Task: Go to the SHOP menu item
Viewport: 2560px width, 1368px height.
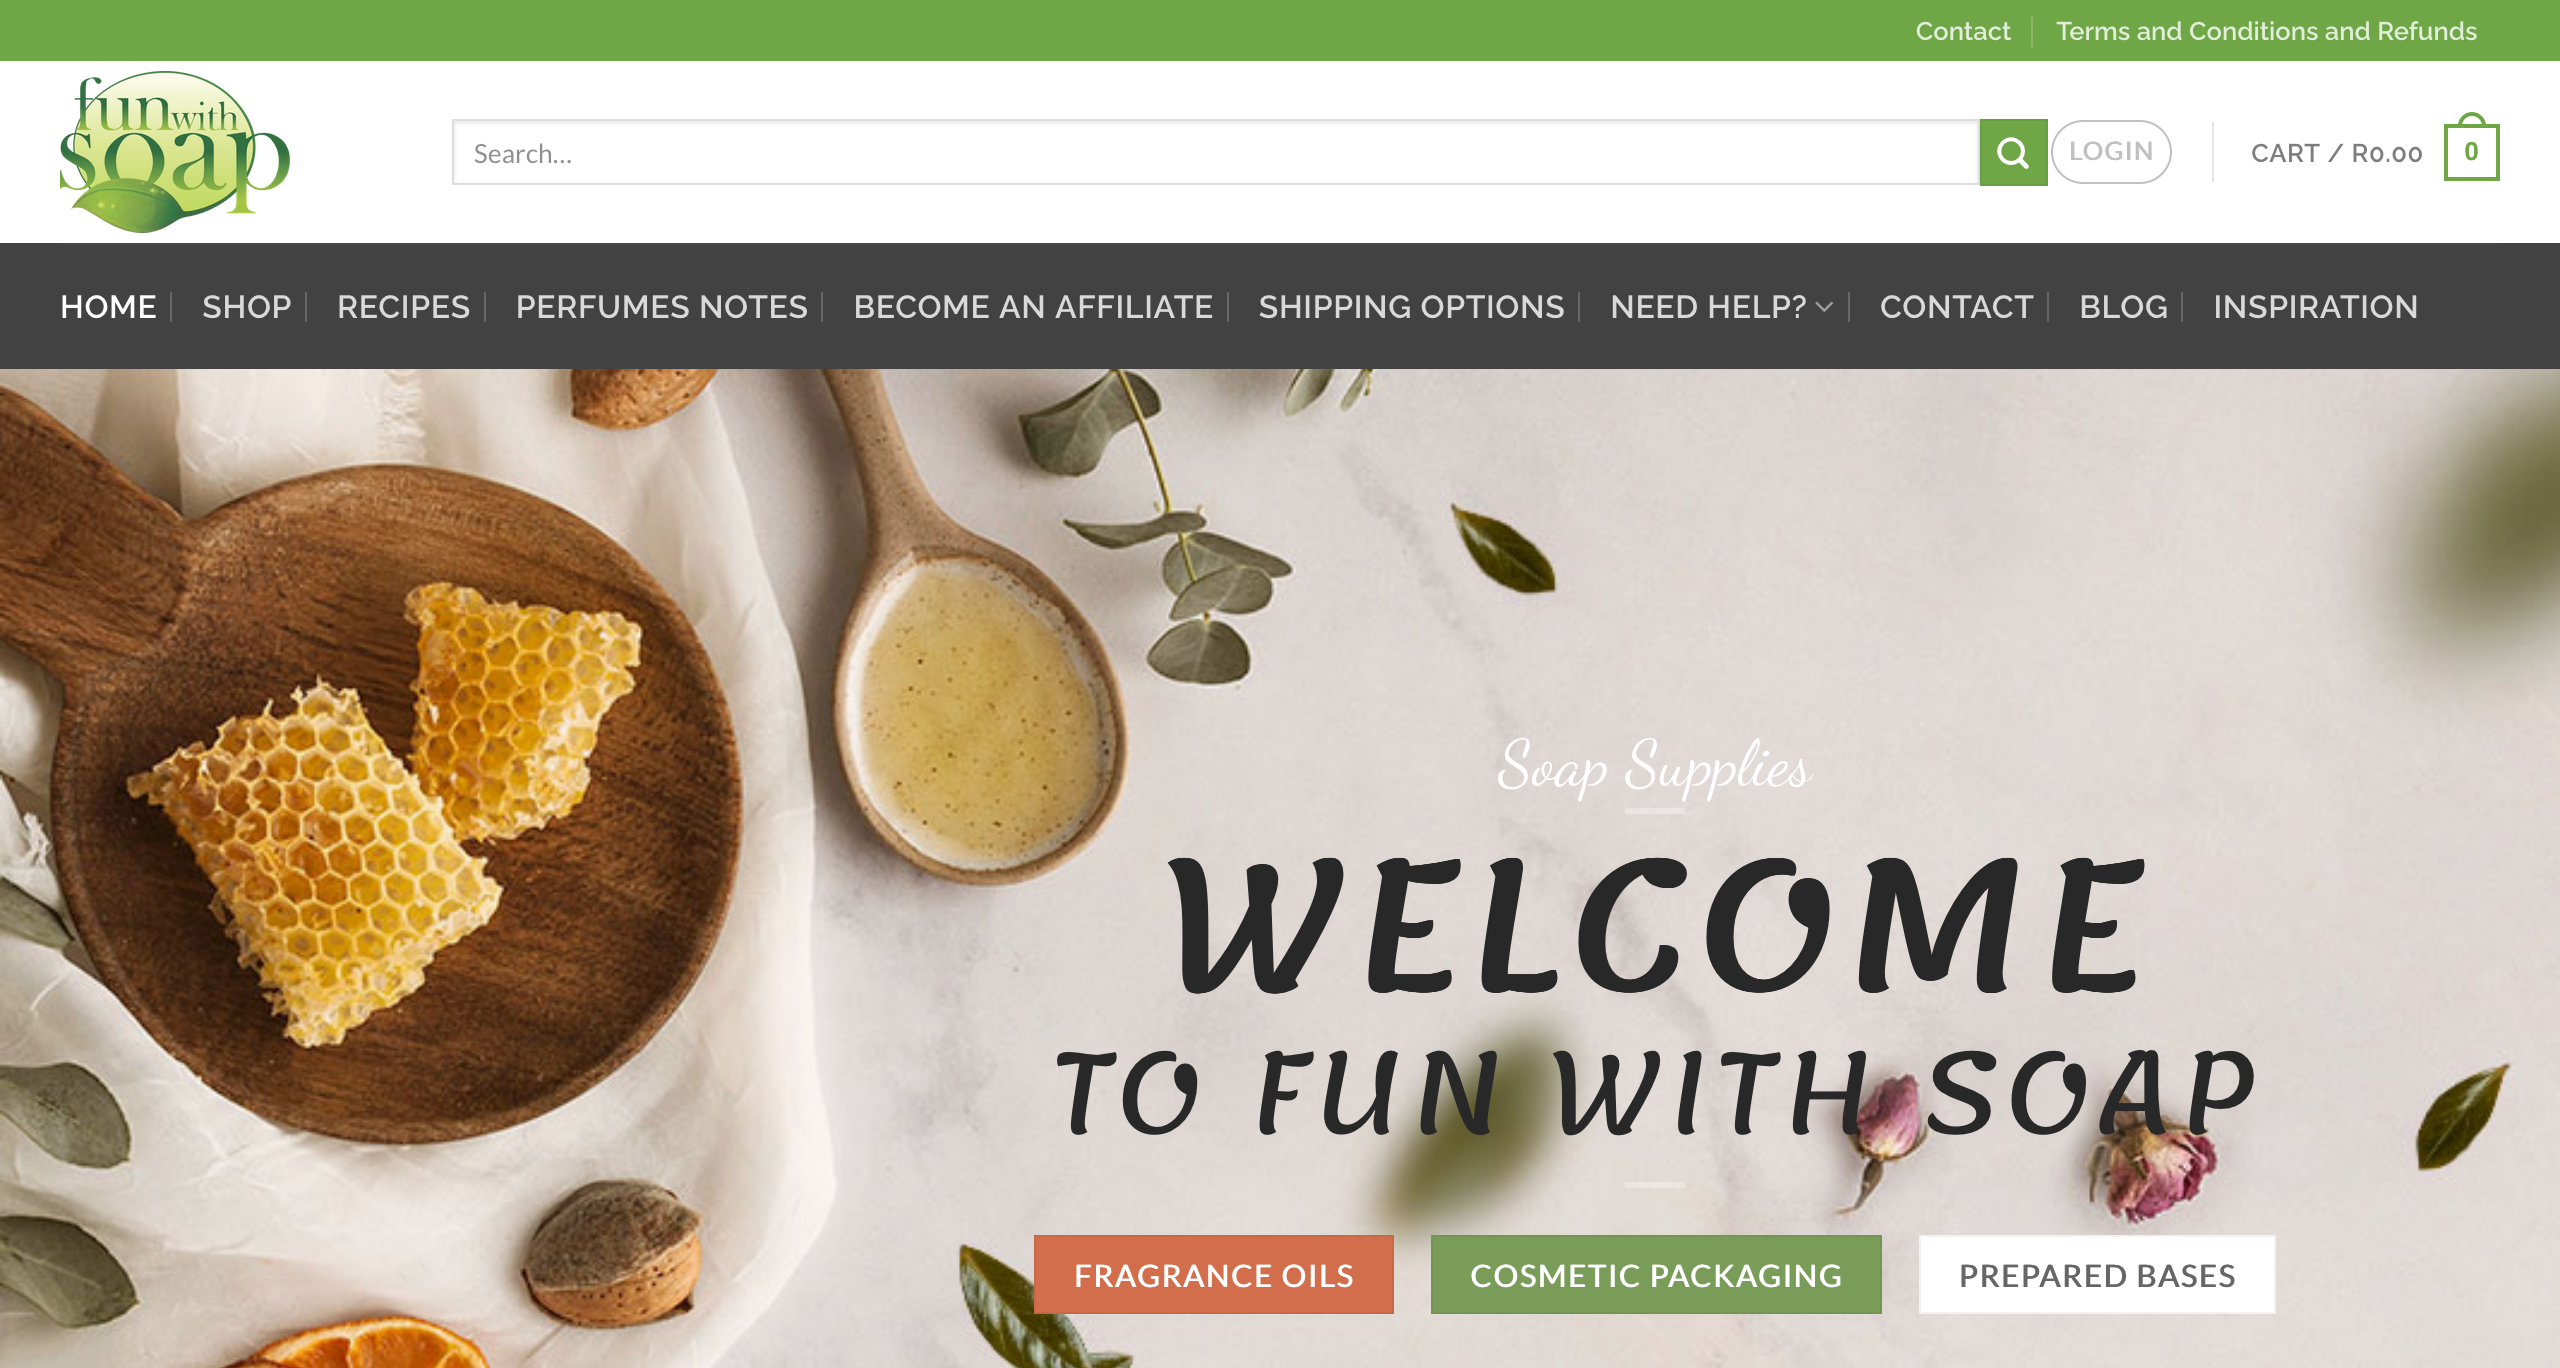Action: click(x=246, y=307)
